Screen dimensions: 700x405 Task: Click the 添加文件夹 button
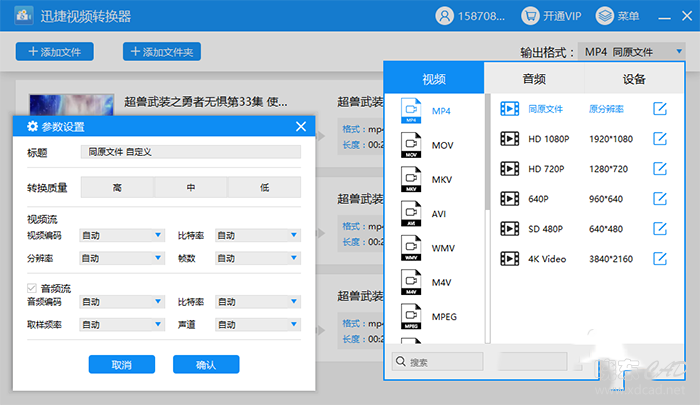(x=162, y=51)
